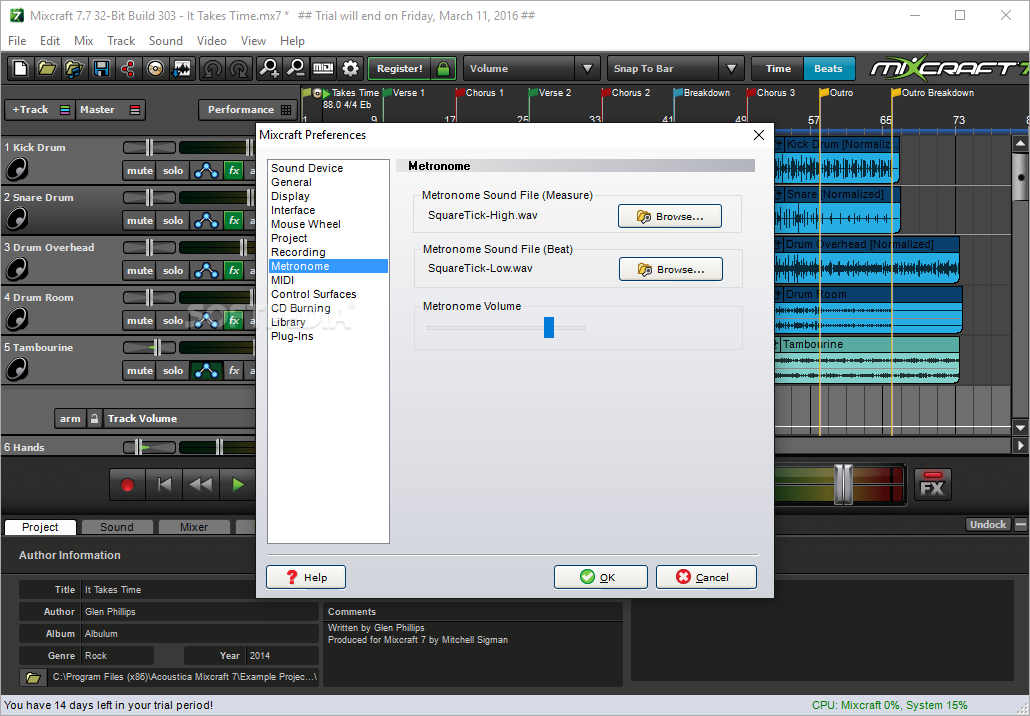
Task: Open Help in preferences dialog
Action: tap(306, 577)
